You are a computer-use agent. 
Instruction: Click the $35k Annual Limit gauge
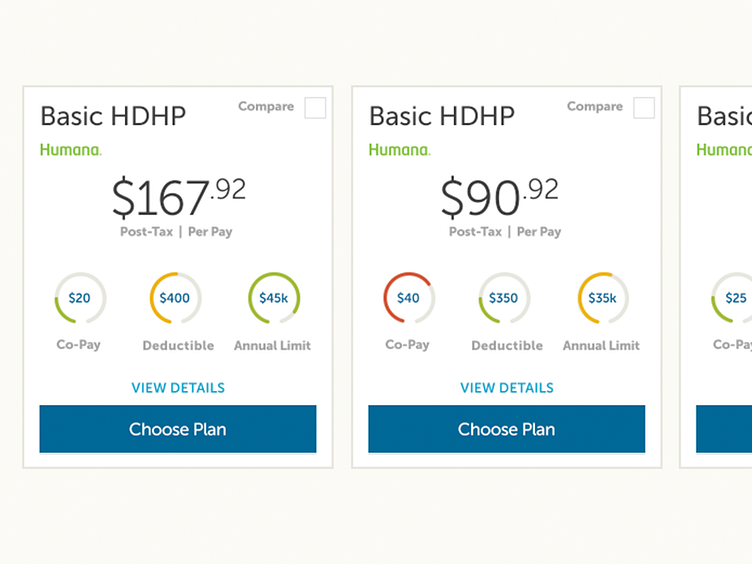click(603, 298)
